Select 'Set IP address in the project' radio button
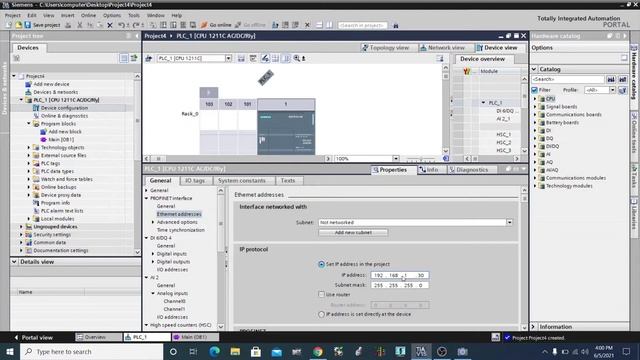 pos(321,264)
